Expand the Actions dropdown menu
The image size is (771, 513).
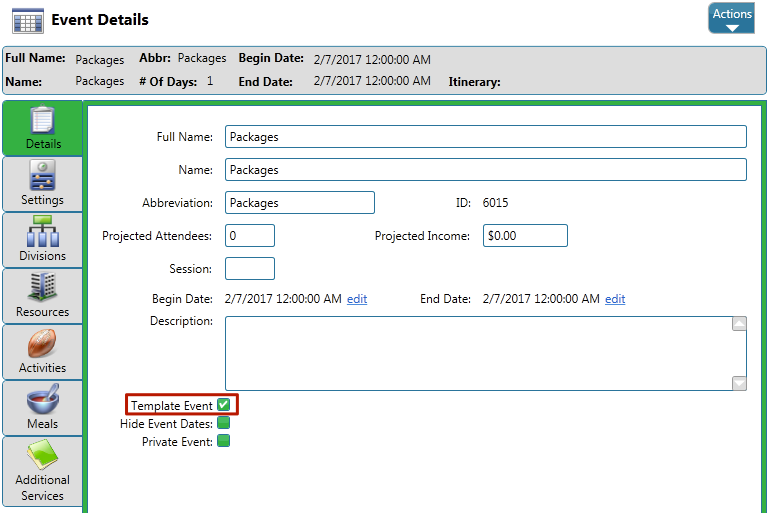pos(731,18)
